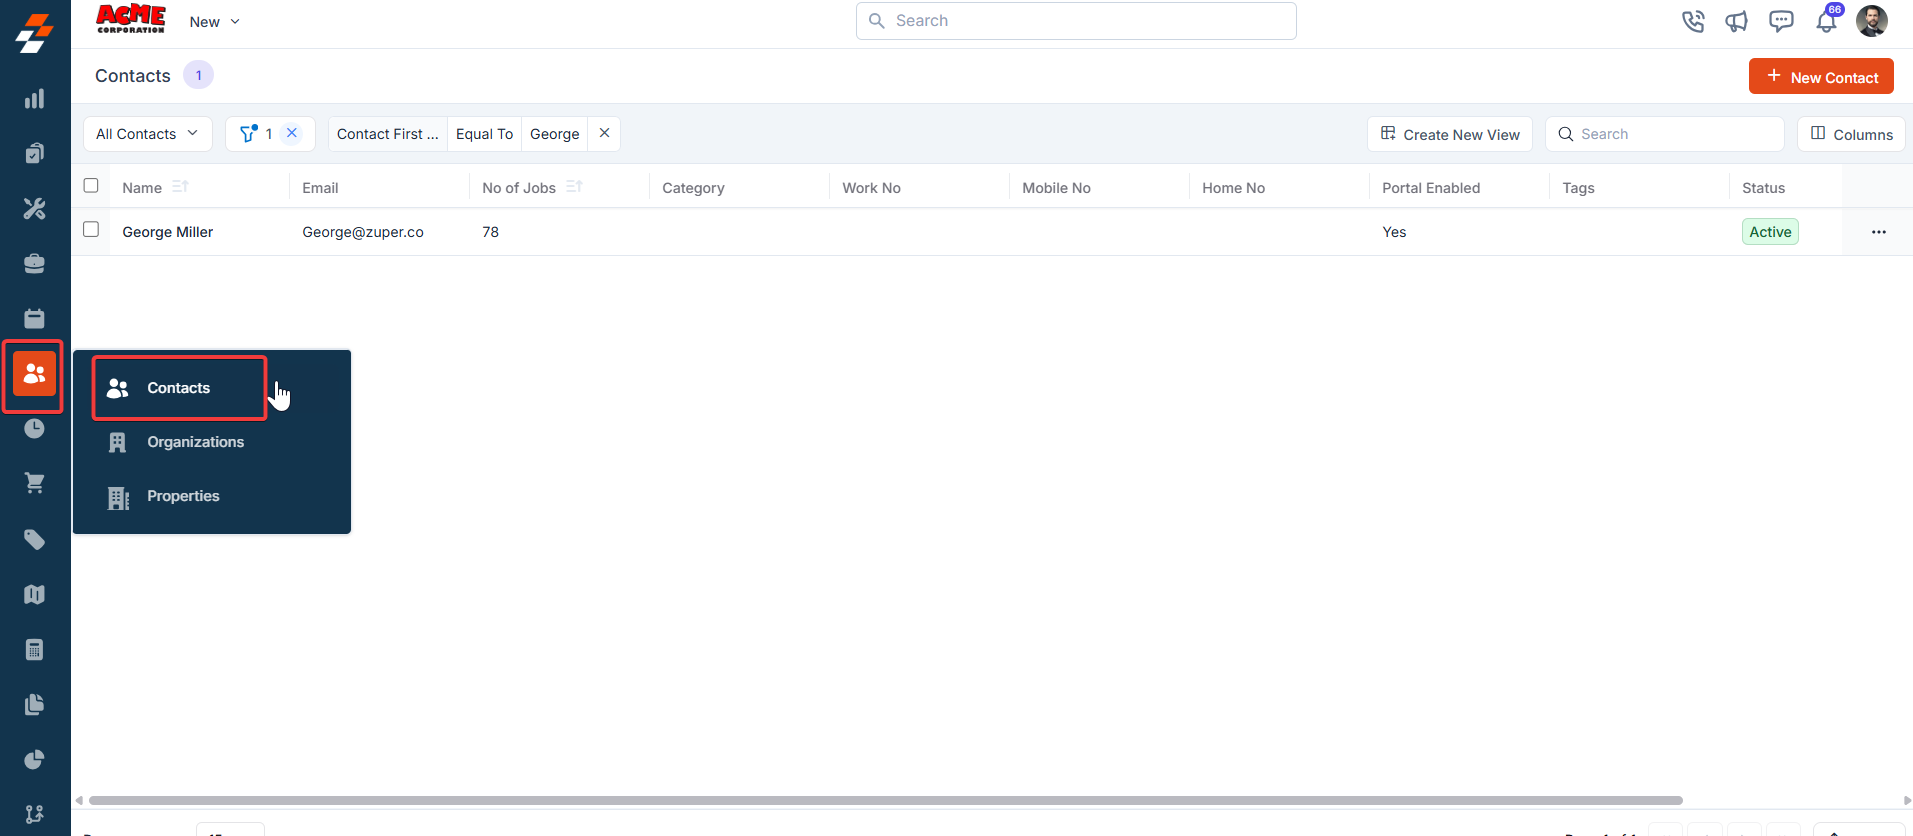Click the Category column header
1913x836 pixels.
[693, 188]
